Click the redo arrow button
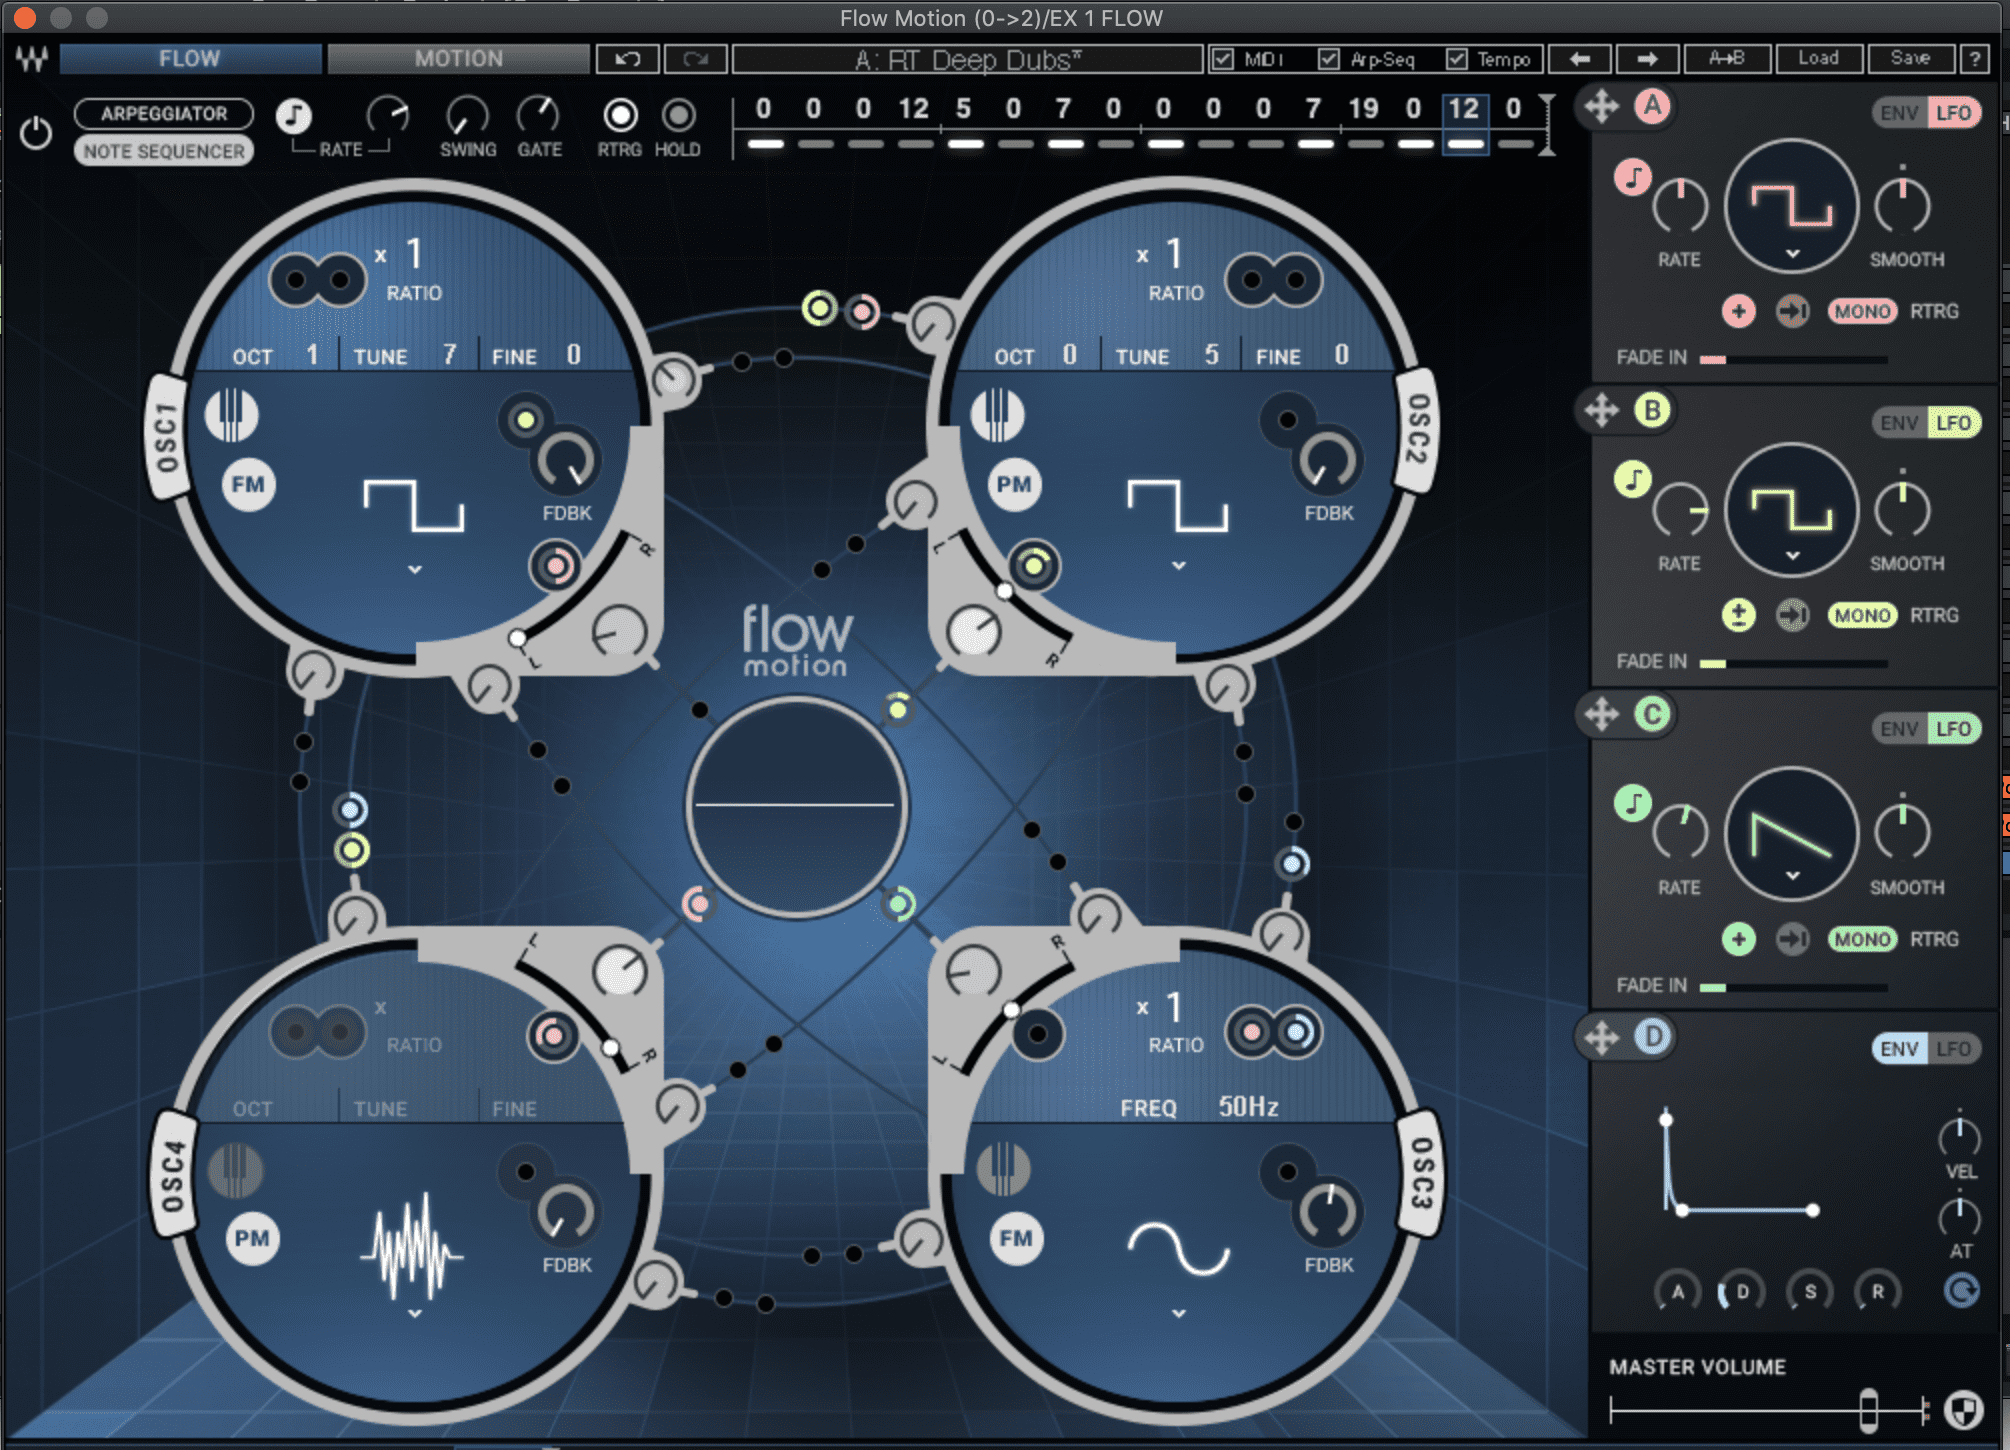 point(696,59)
